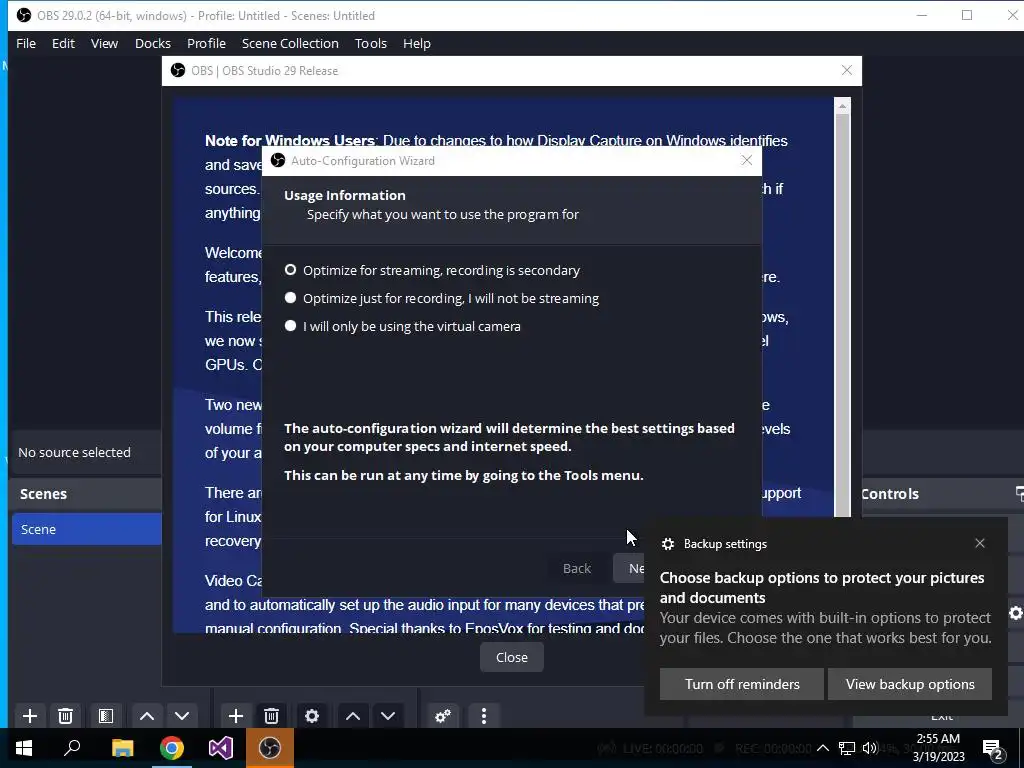Move source up using Sources up arrow
1024x768 pixels.
[353, 716]
